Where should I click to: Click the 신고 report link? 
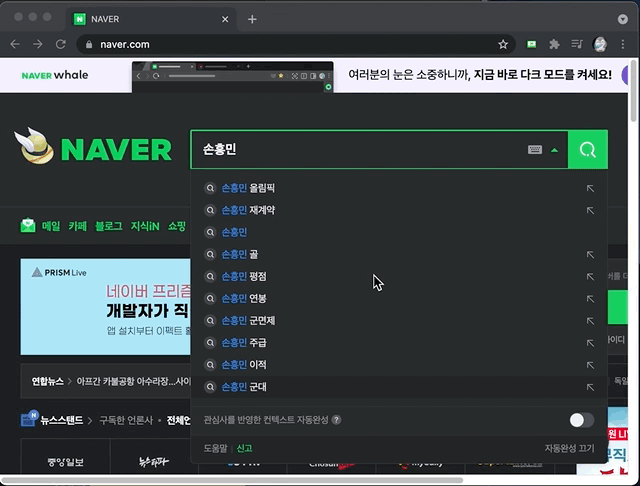point(244,448)
